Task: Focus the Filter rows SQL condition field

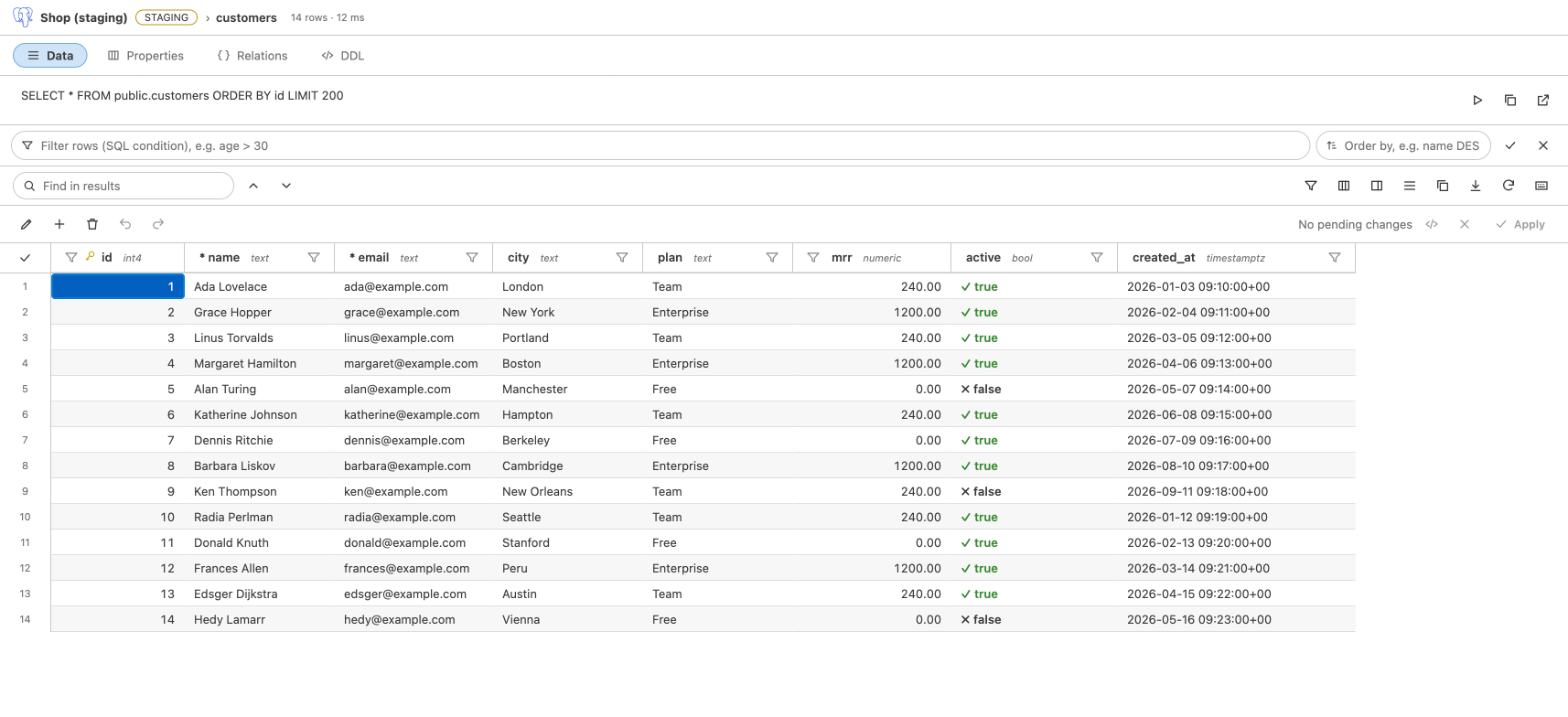Action: tap(660, 146)
